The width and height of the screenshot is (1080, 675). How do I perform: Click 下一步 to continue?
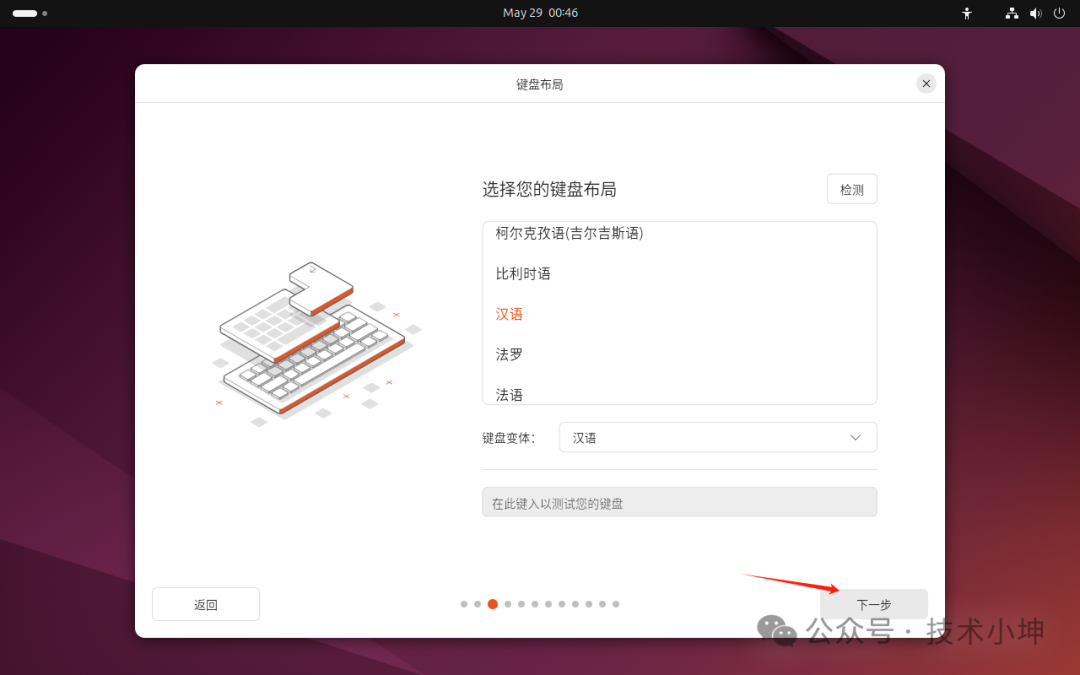[x=873, y=604]
